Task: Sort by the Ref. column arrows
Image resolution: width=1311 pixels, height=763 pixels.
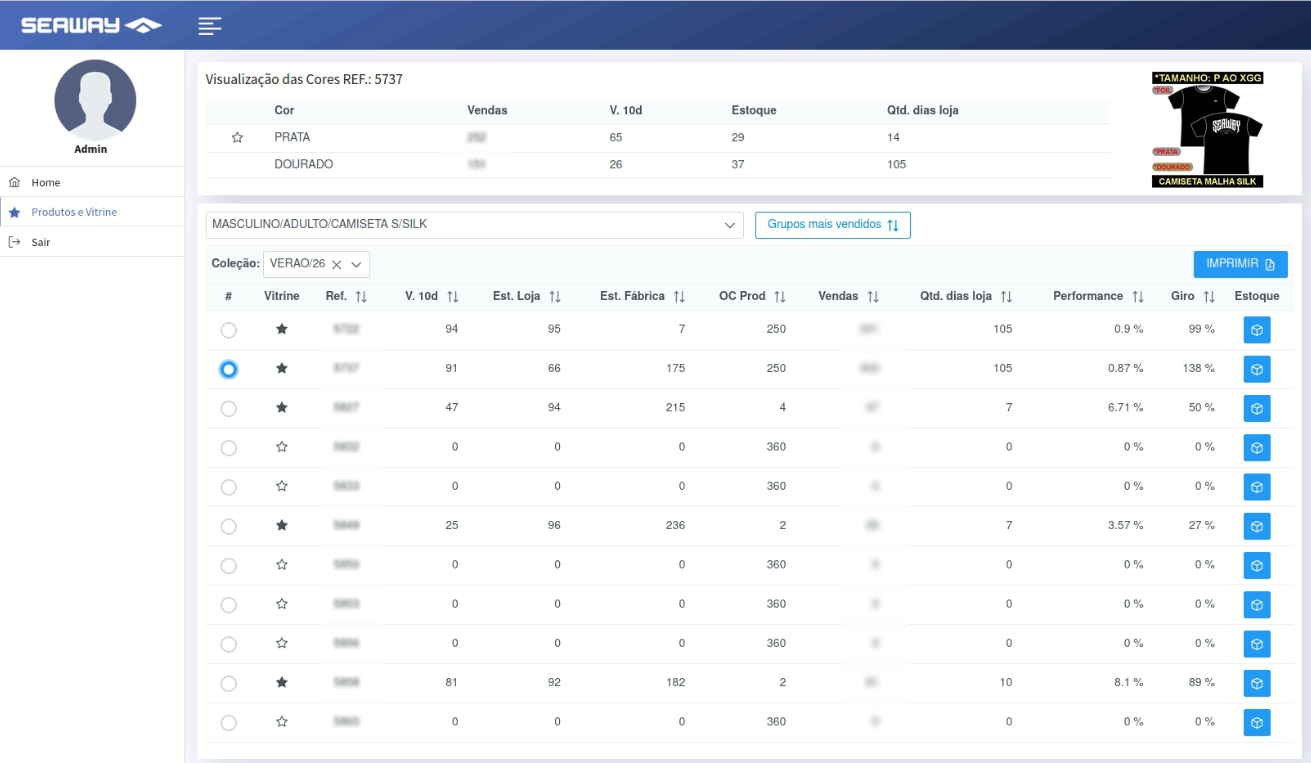Action: [361, 297]
